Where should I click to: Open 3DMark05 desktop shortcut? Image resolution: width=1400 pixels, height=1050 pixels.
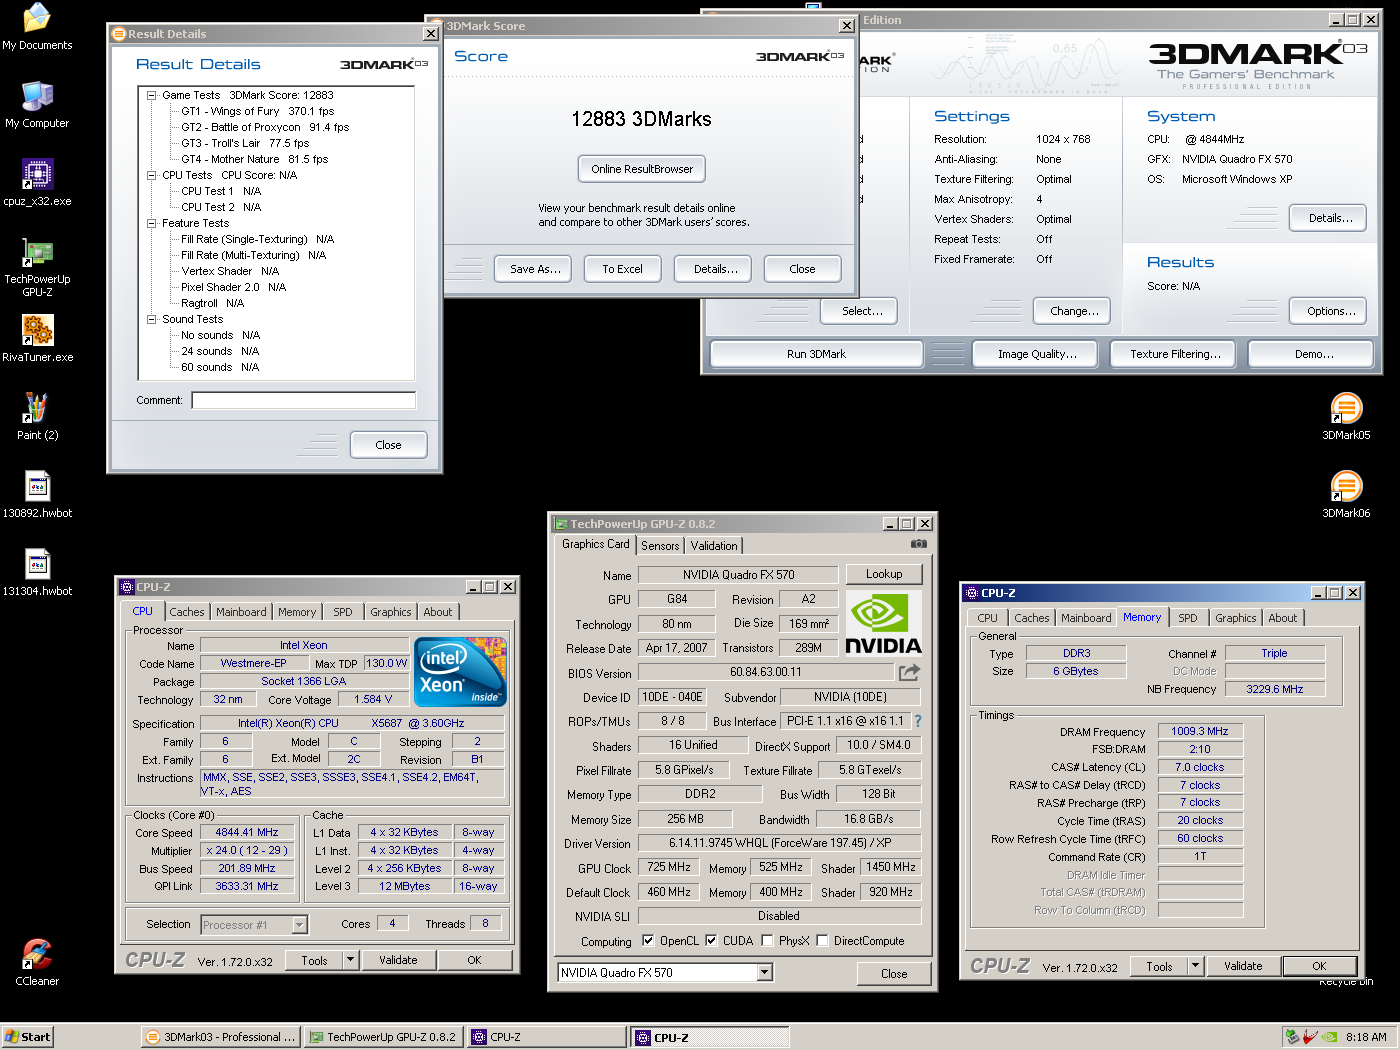point(1346,416)
